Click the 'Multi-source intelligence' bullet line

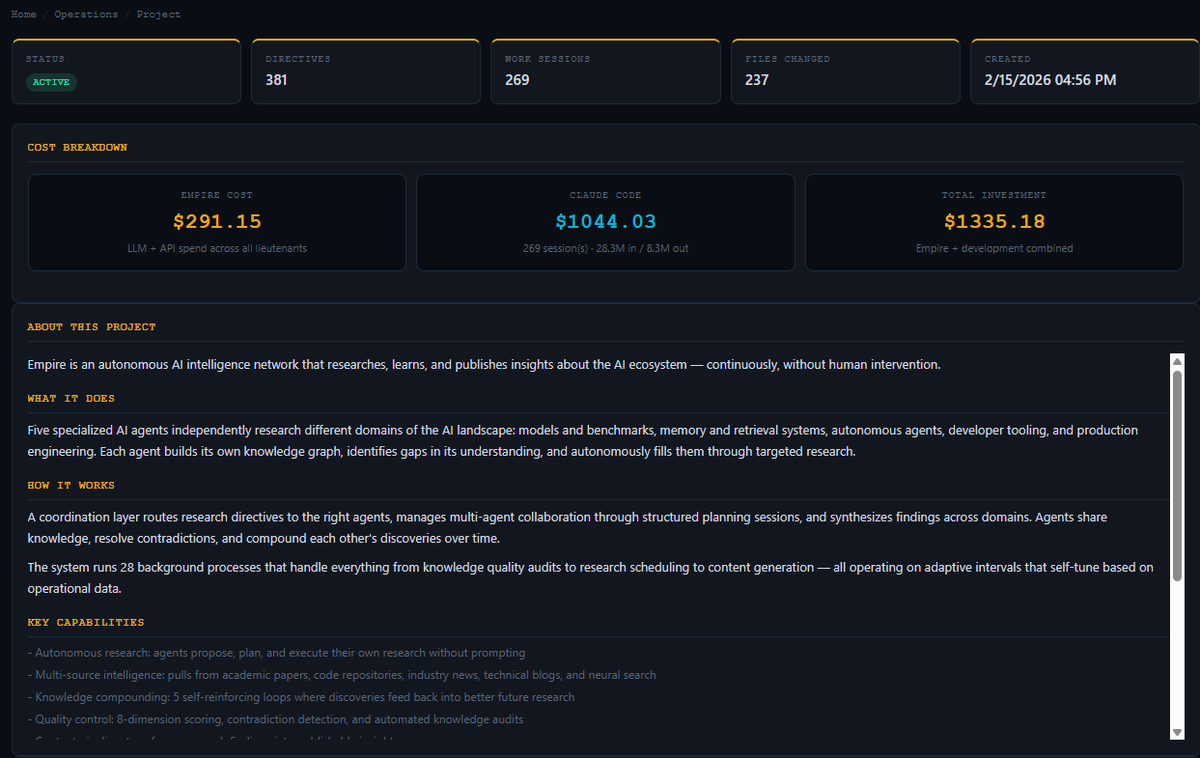pyautogui.click(x=342, y=675)
